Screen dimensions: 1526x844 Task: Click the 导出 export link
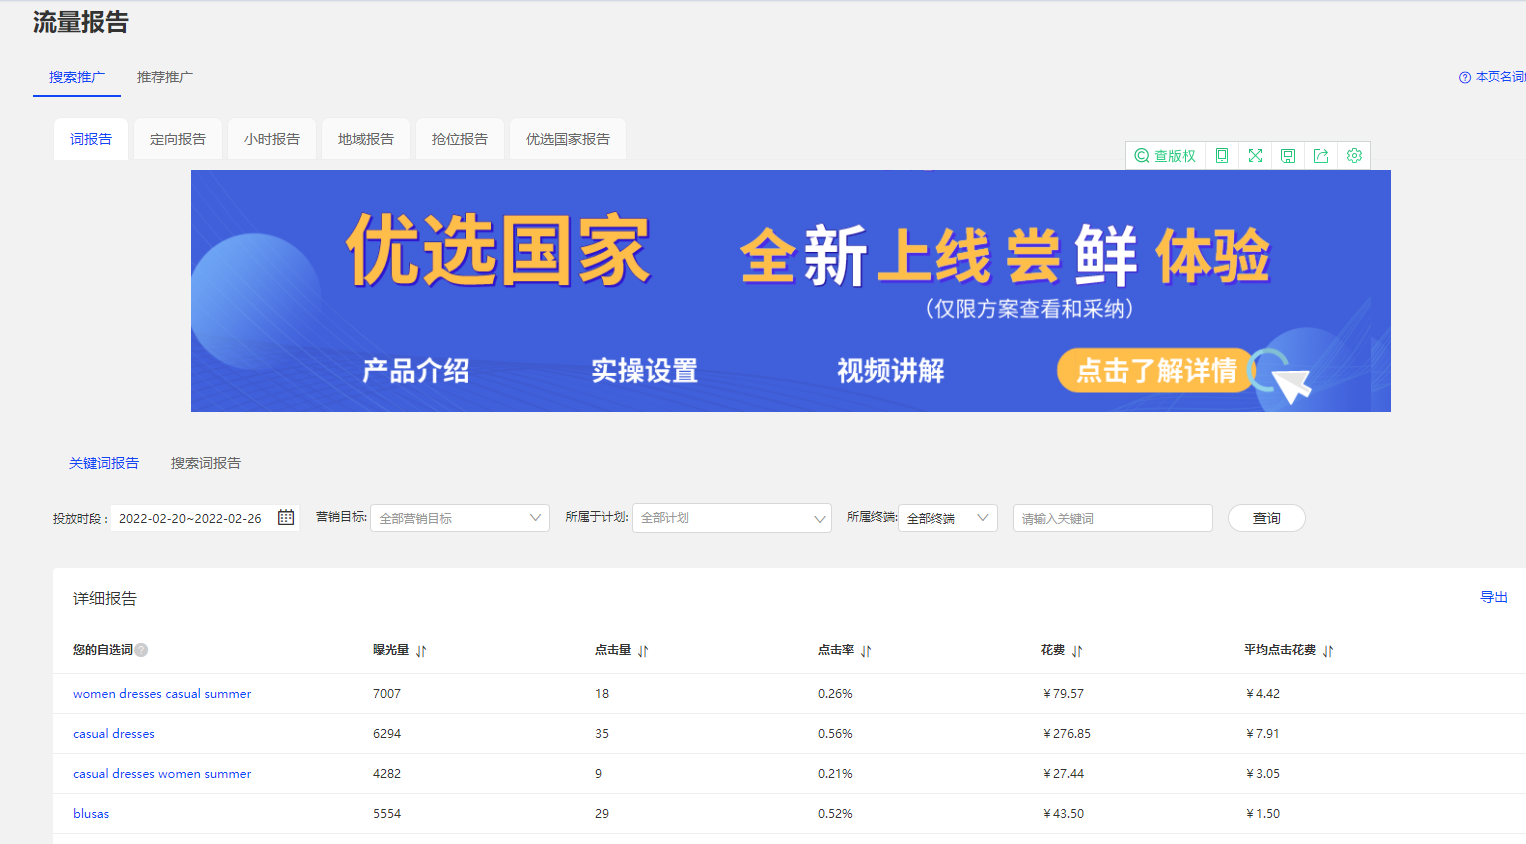(x=1493, y=596)
